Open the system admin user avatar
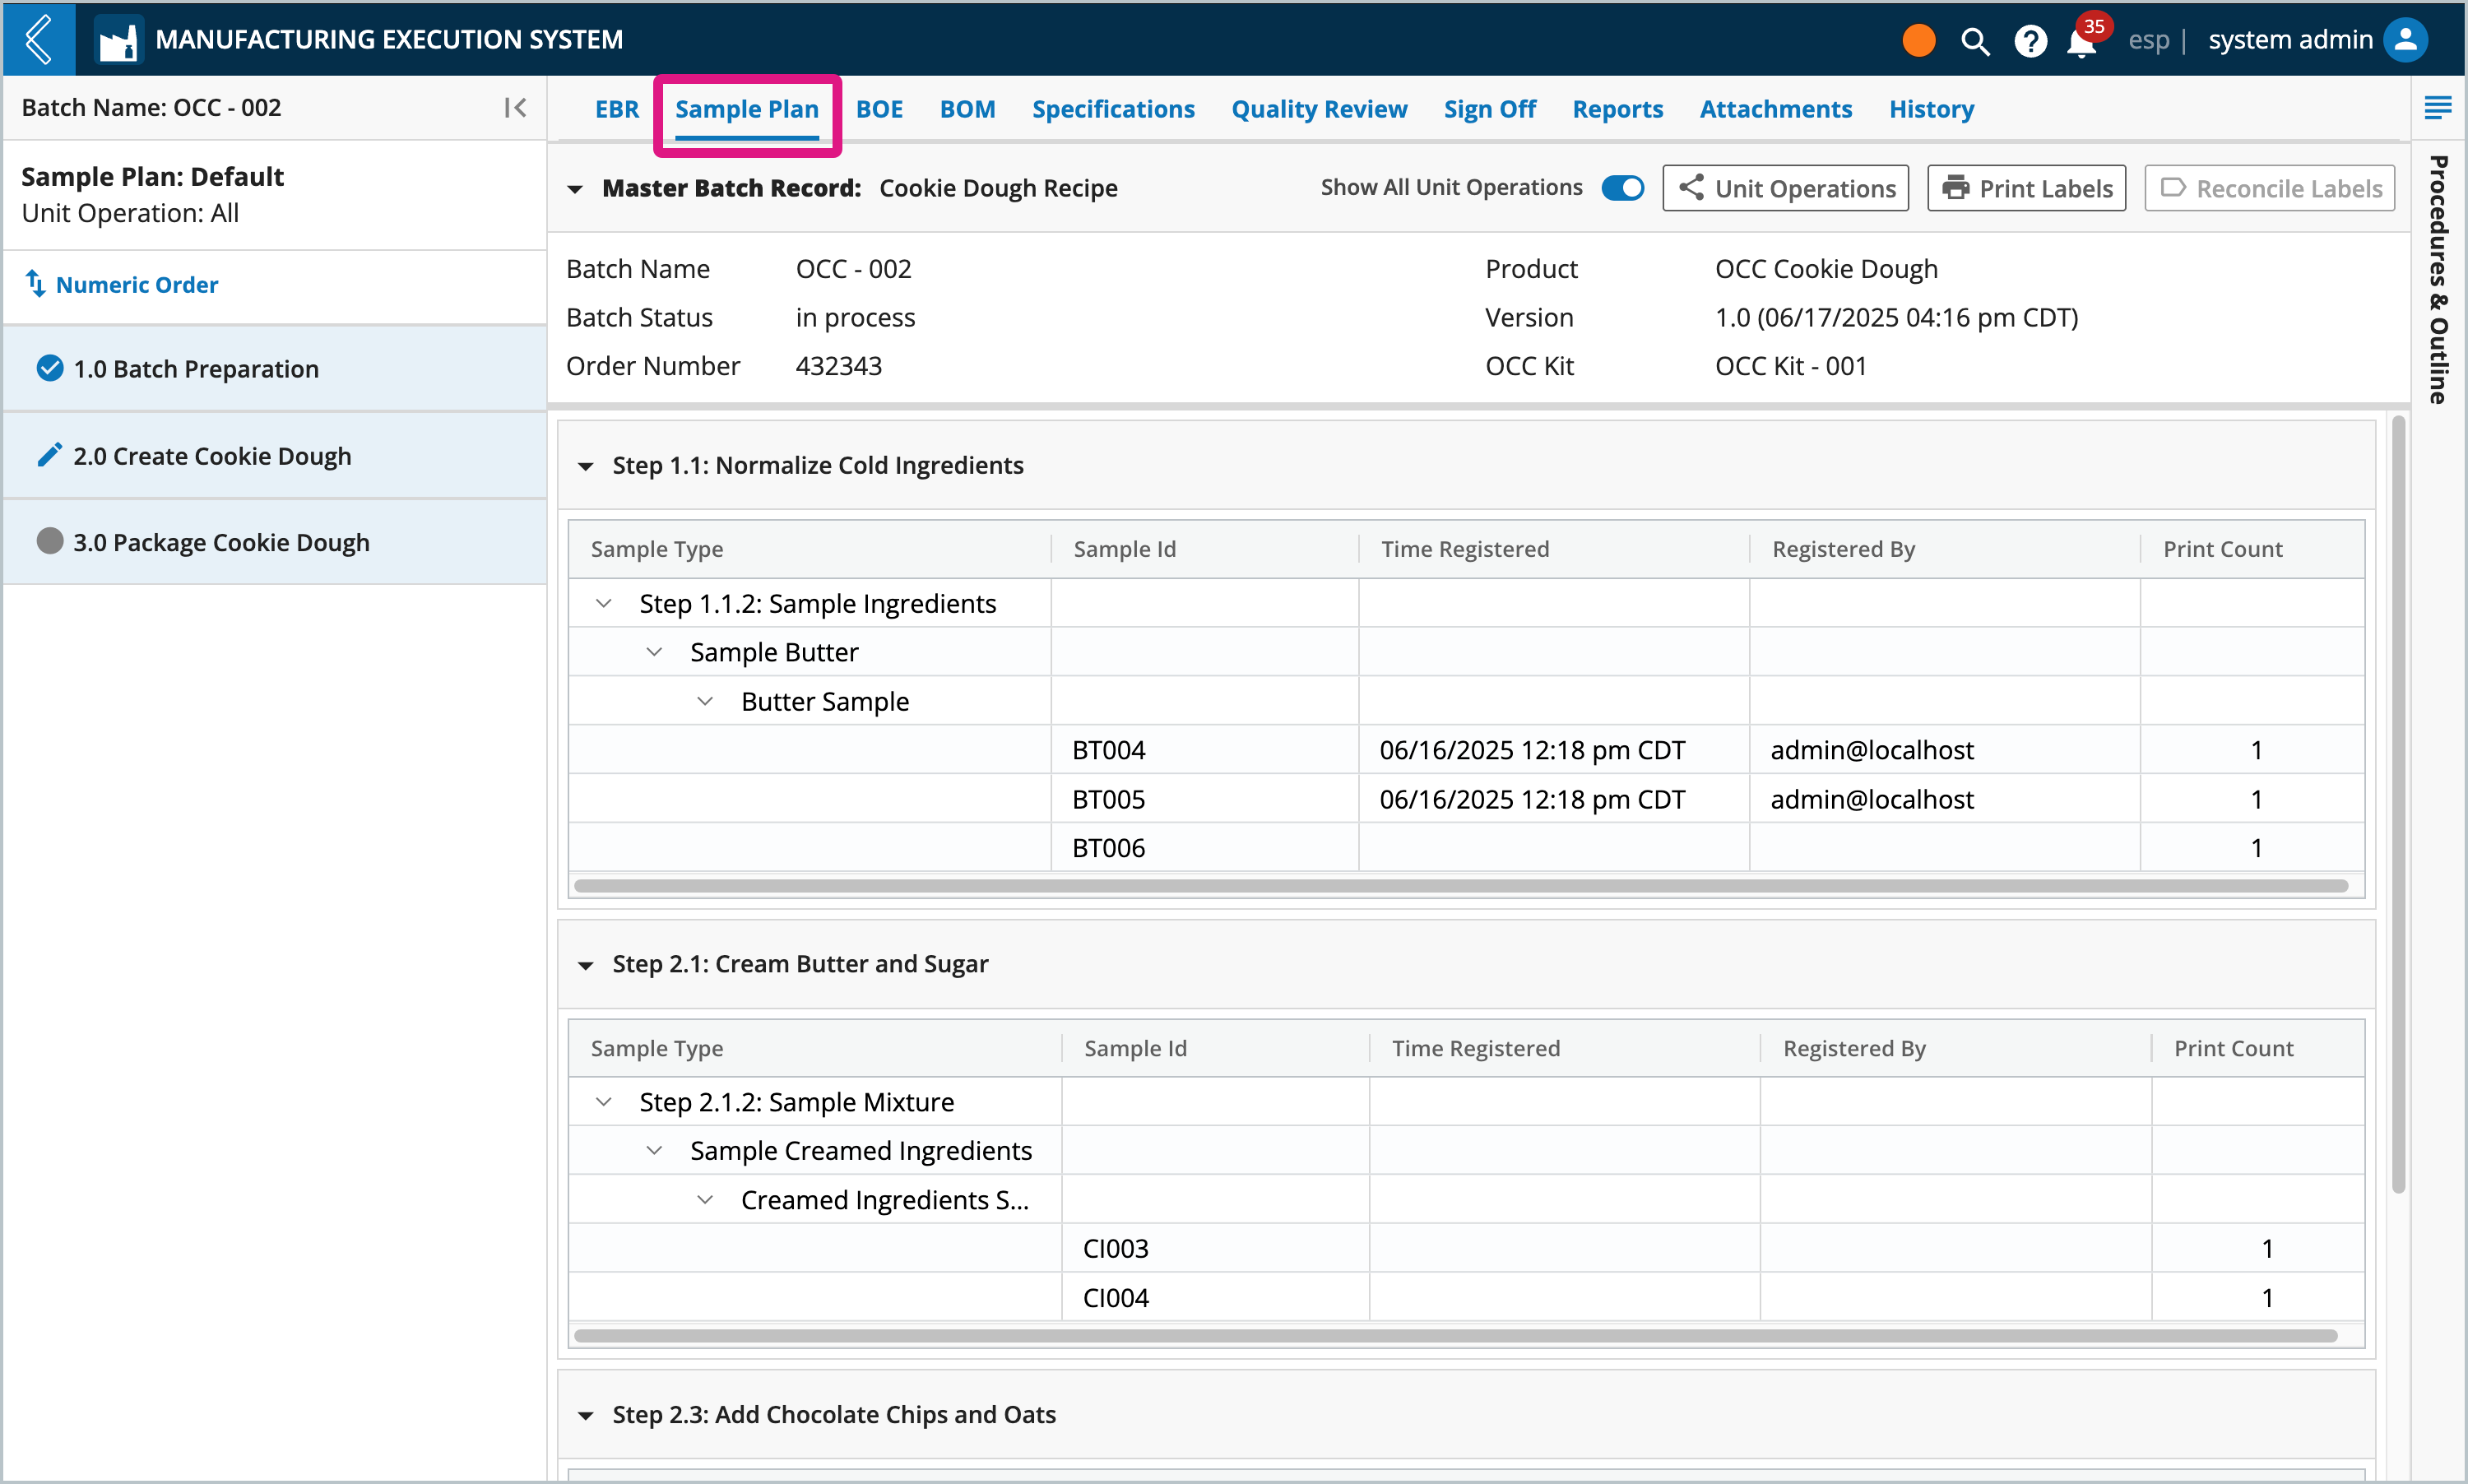Image resolution: width=2468 pixels, height=1484 pixels. 2405,40
